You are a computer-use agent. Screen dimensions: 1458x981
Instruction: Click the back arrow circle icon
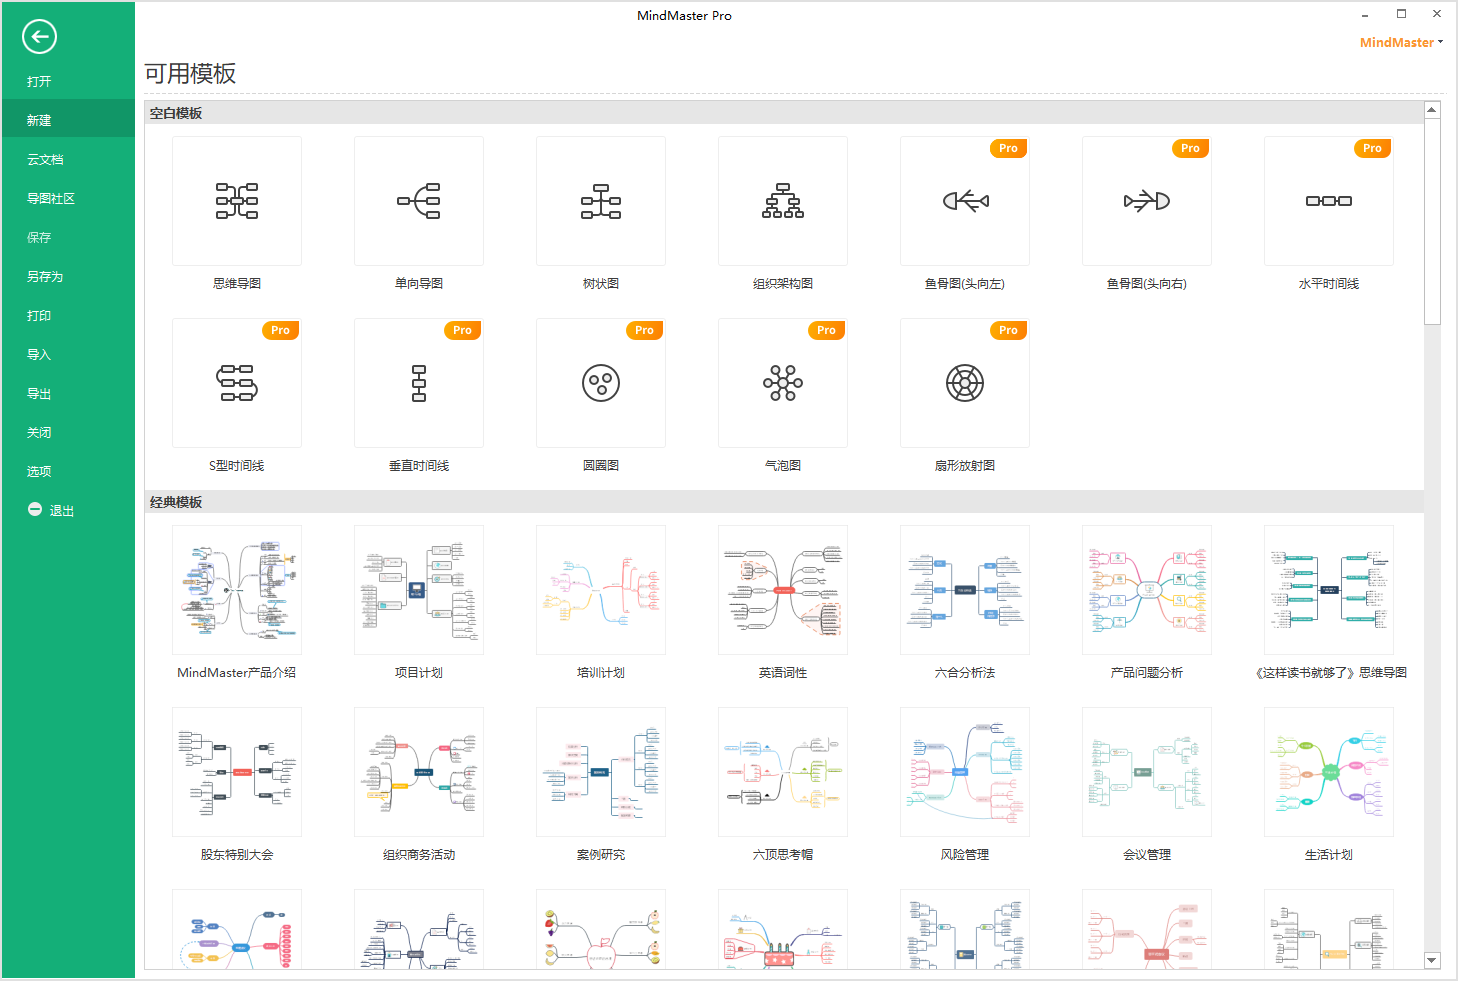[39, 37]
